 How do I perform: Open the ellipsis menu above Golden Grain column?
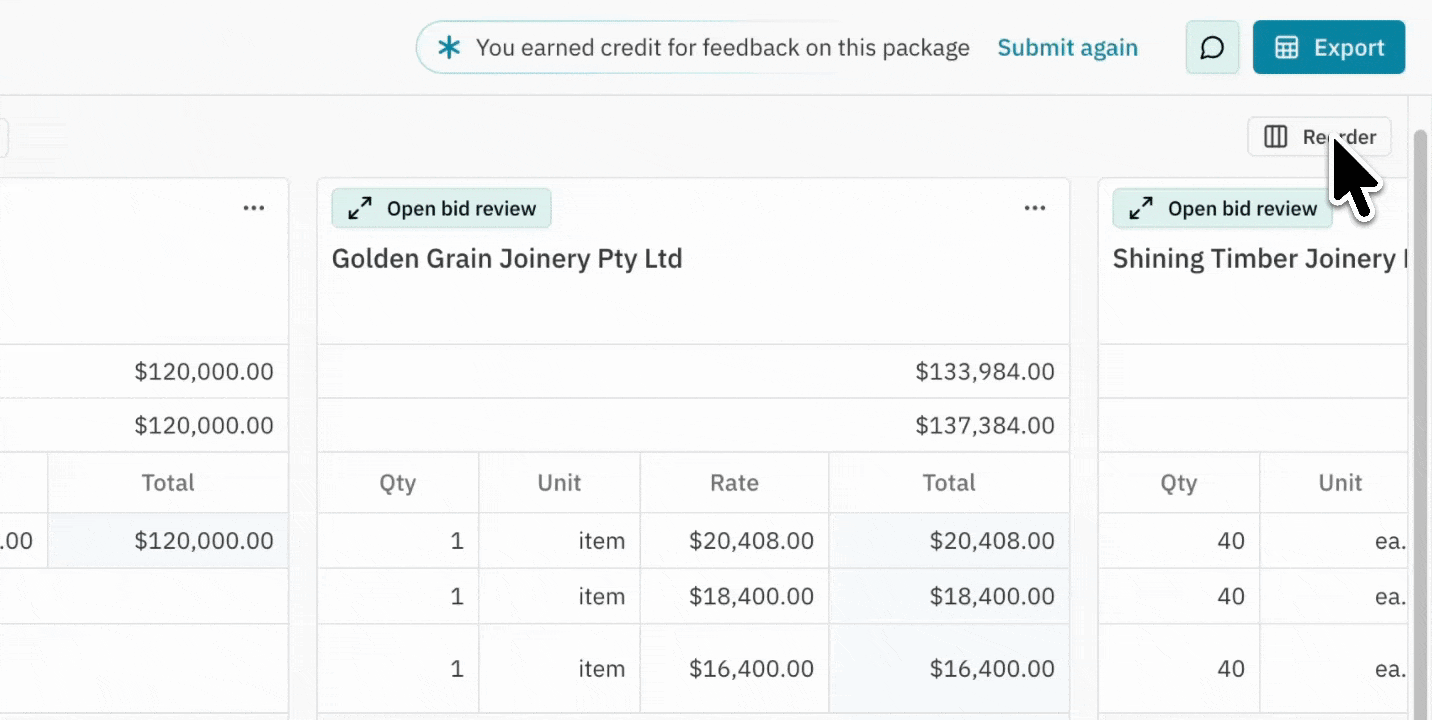click(1035, 208)
